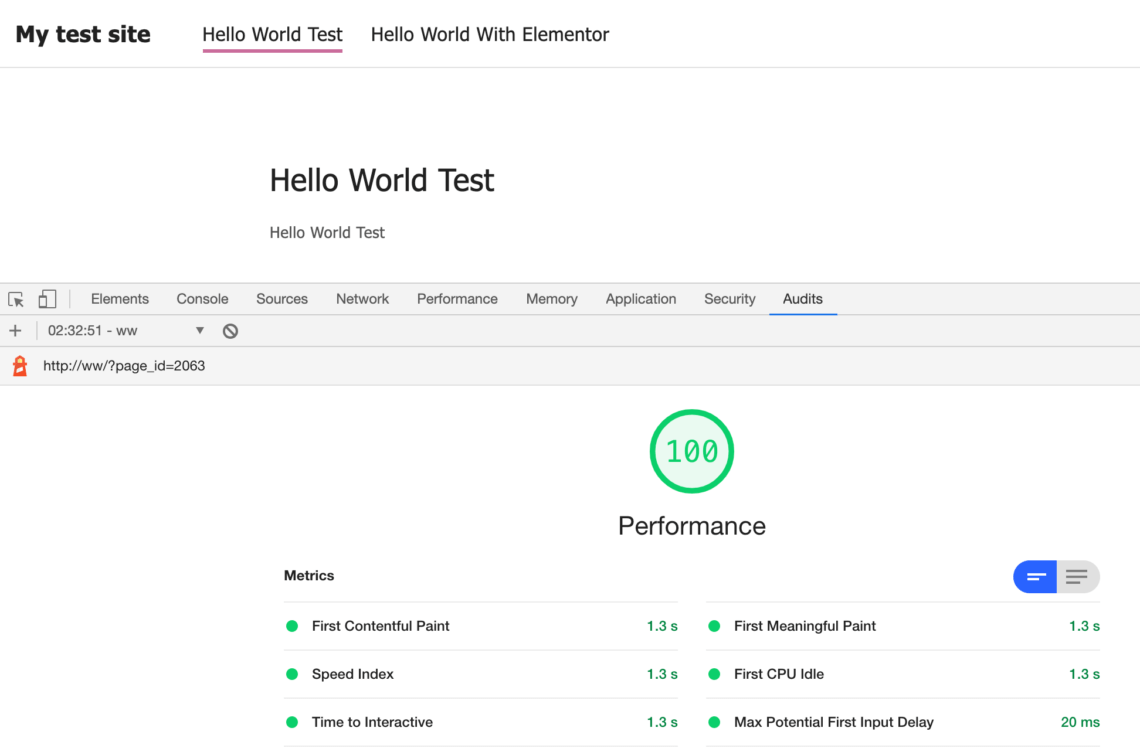Image resolution: width=1140 pixels, height=755 pixels.
Task: Select the inspect element cursor icon
Action: [x=16, y=299]
